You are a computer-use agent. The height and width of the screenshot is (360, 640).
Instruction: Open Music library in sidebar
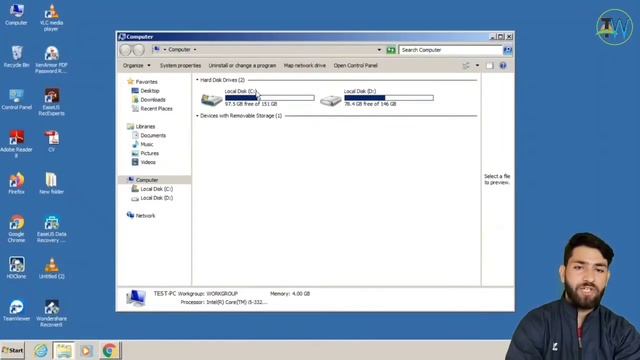(142, 144)
